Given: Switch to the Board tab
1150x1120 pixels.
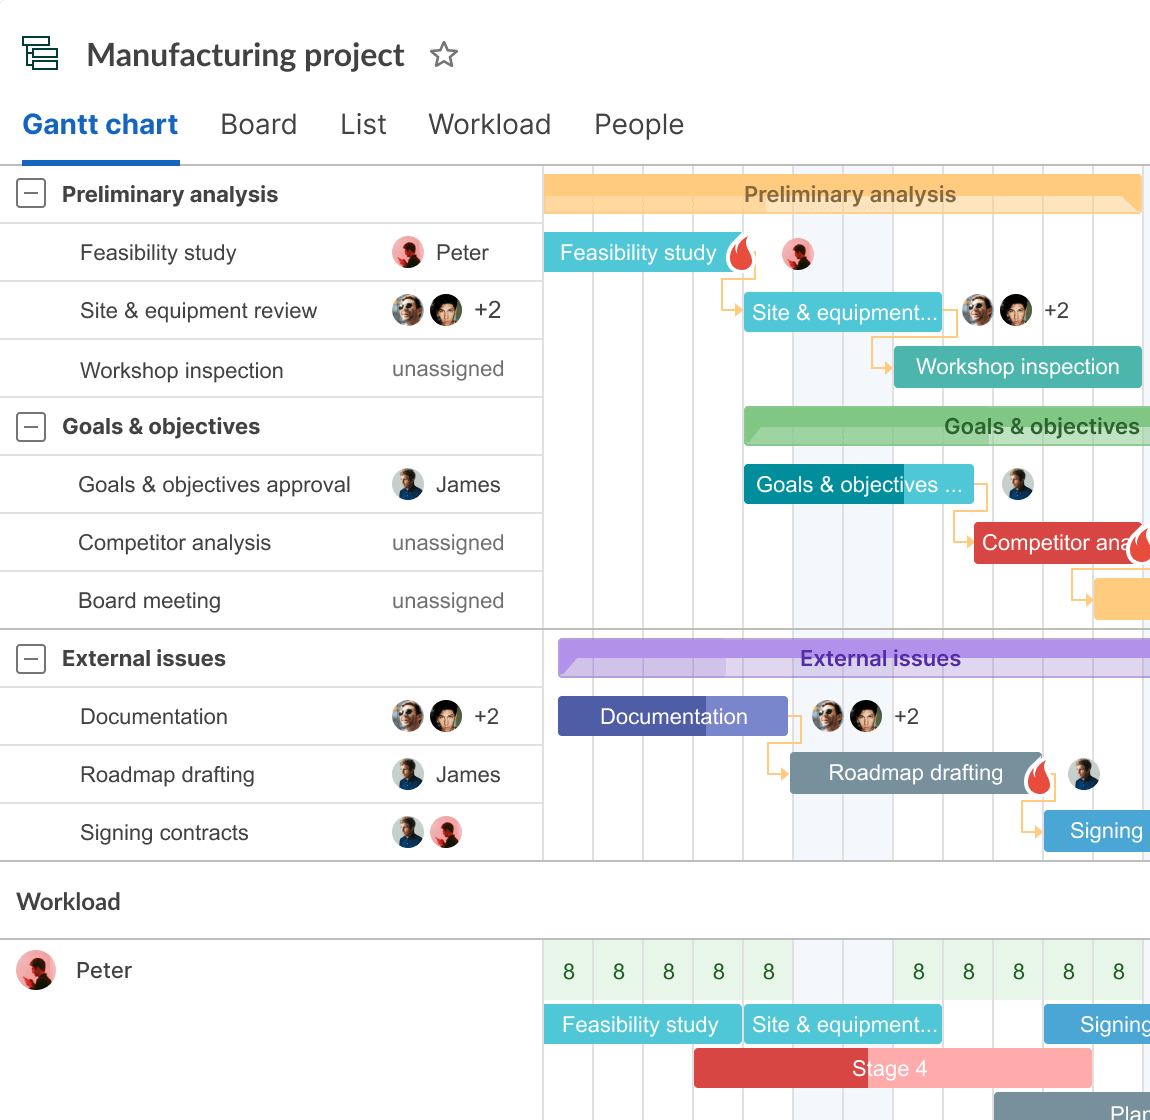Looking at the screenshot, I should [x=258, y=124].
